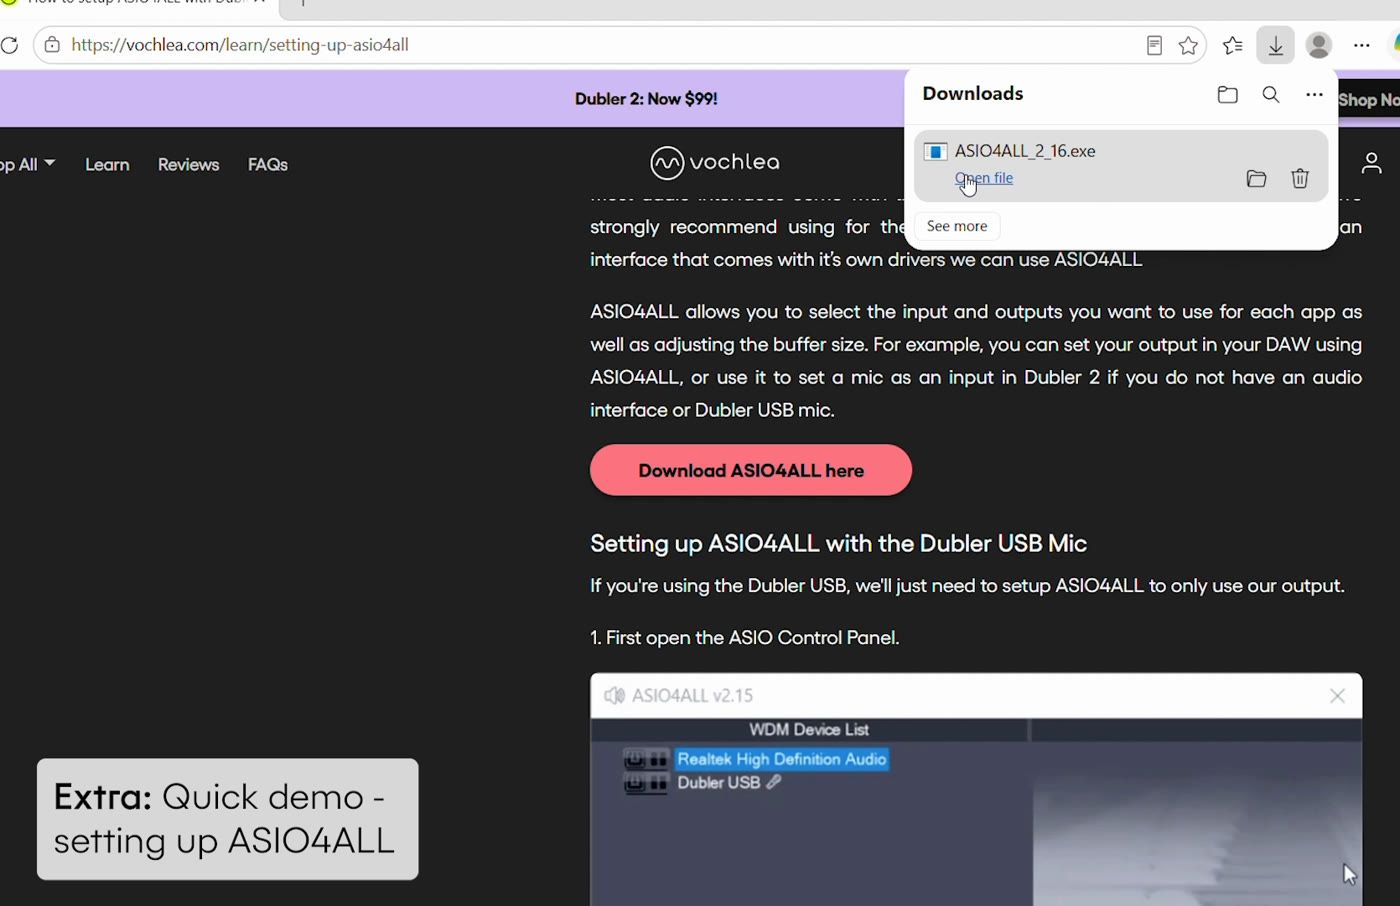Show ASIO4ALL_2_16.exe in its folder
This screenshot has width=1400, height=906.
tap(1257, 179)
